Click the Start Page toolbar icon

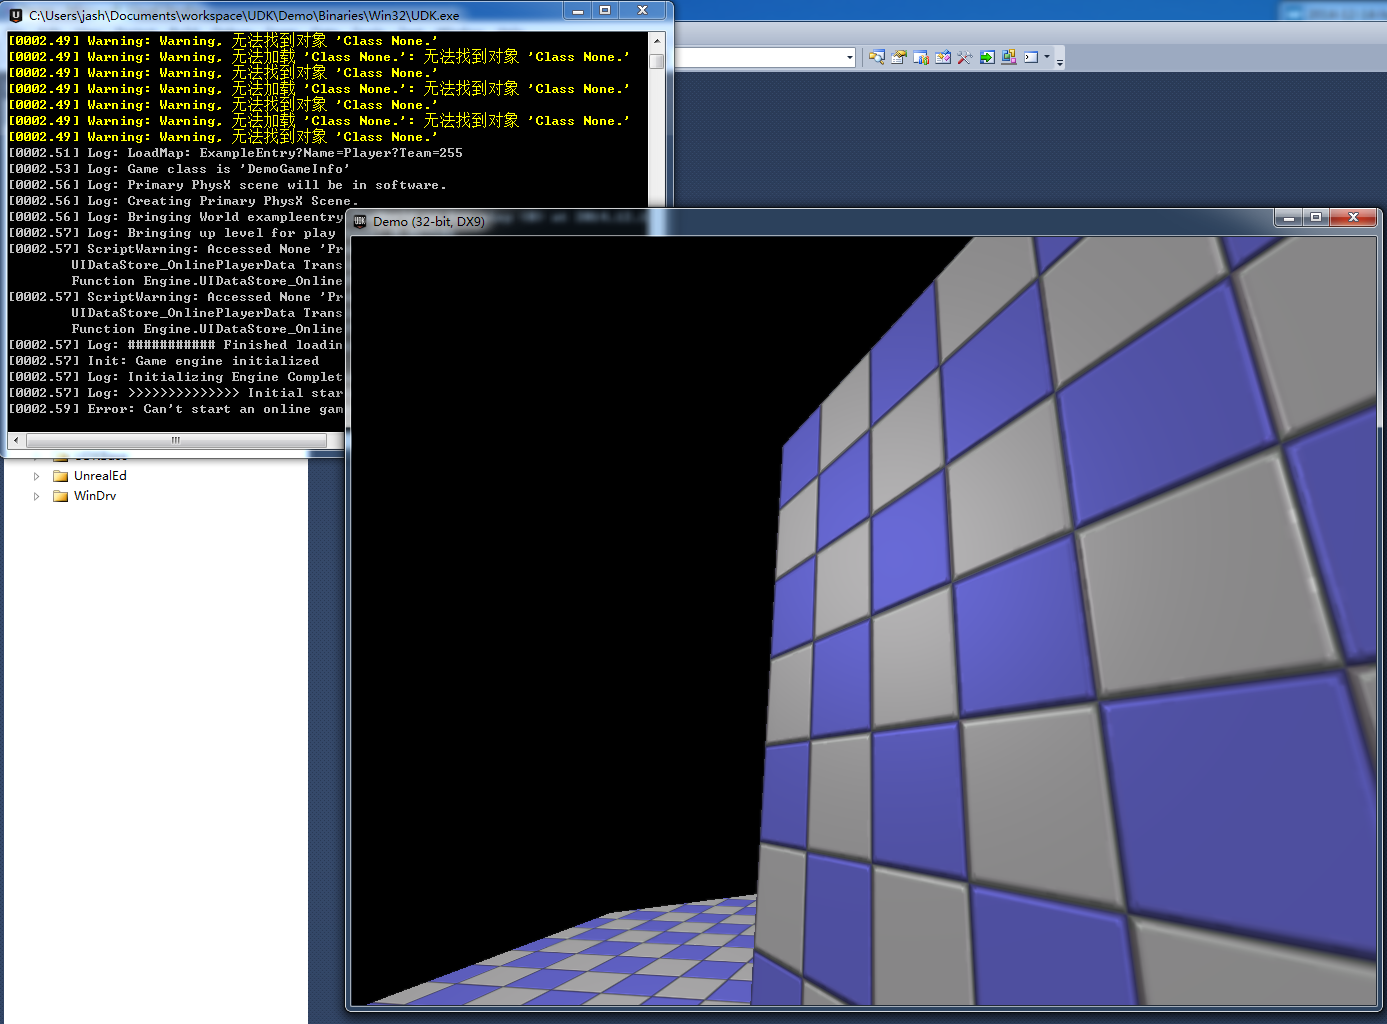943,57
